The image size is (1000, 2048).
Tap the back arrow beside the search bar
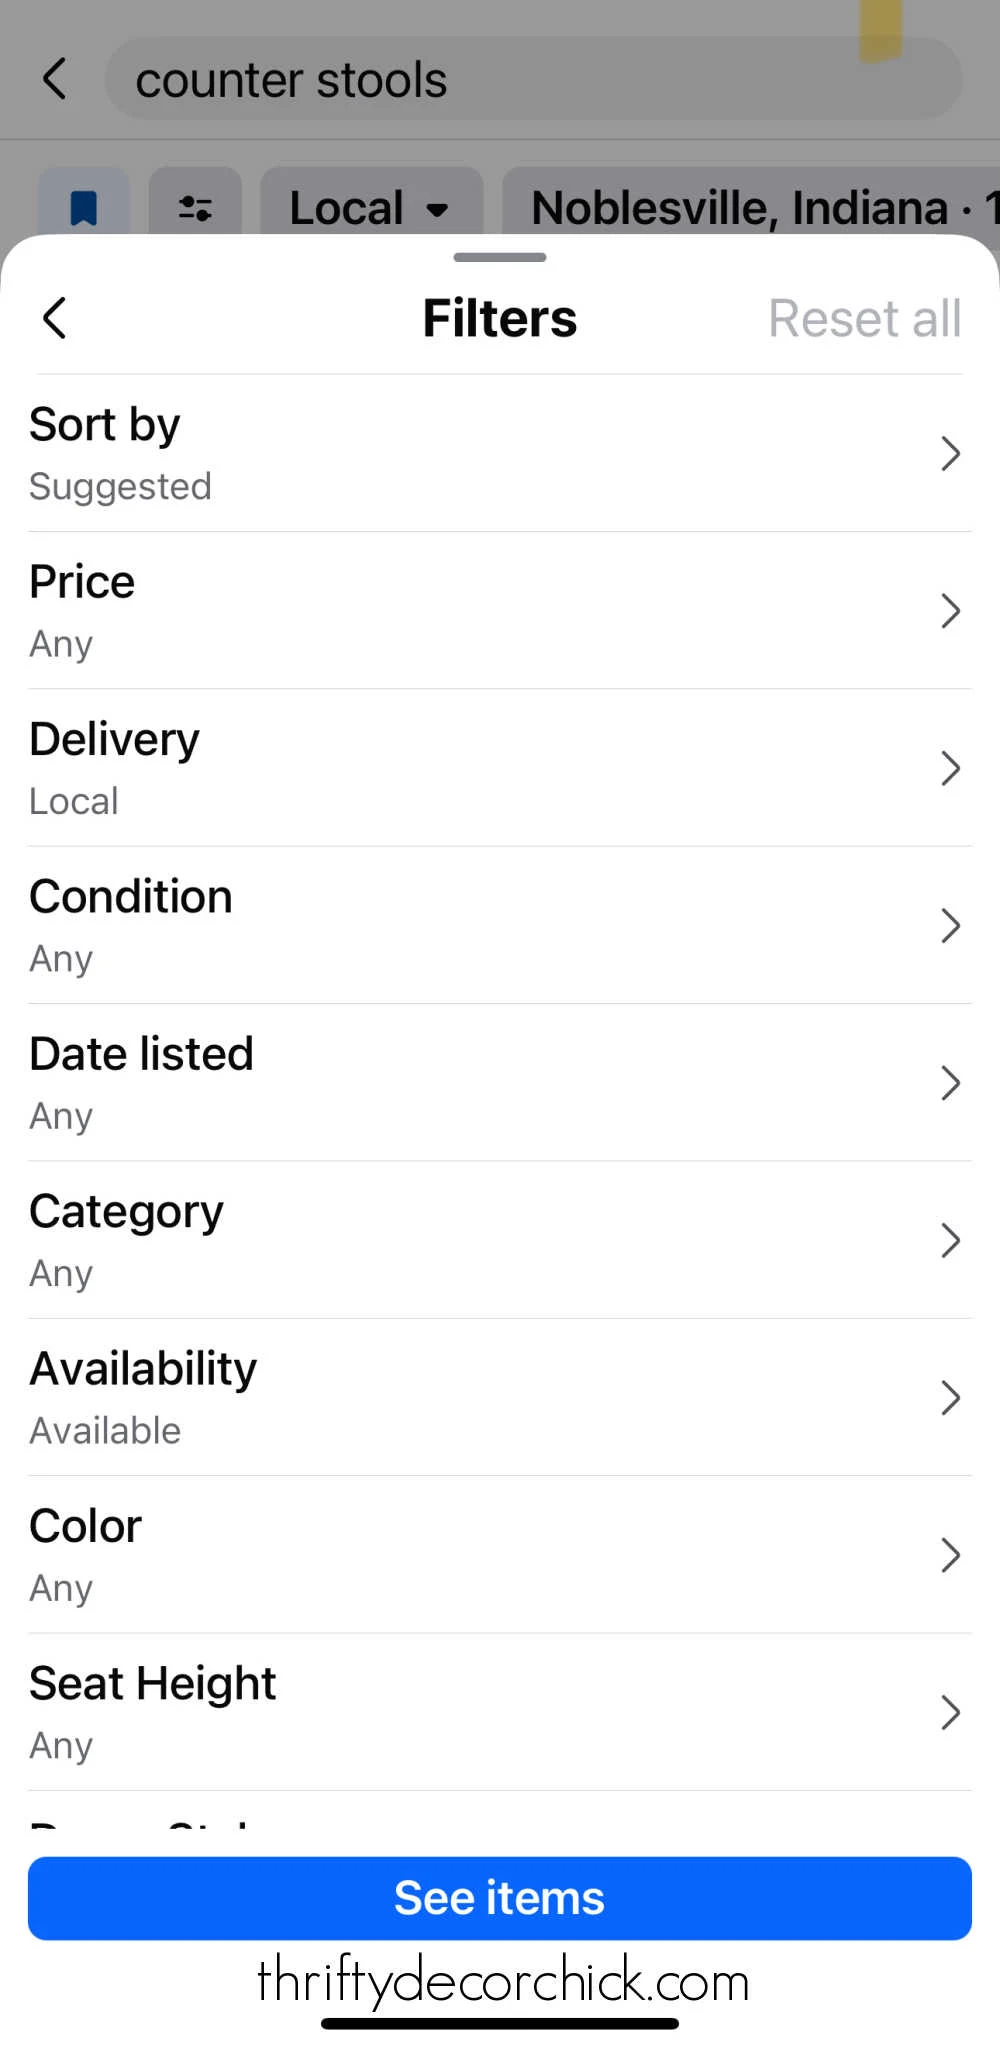(55, 79)
